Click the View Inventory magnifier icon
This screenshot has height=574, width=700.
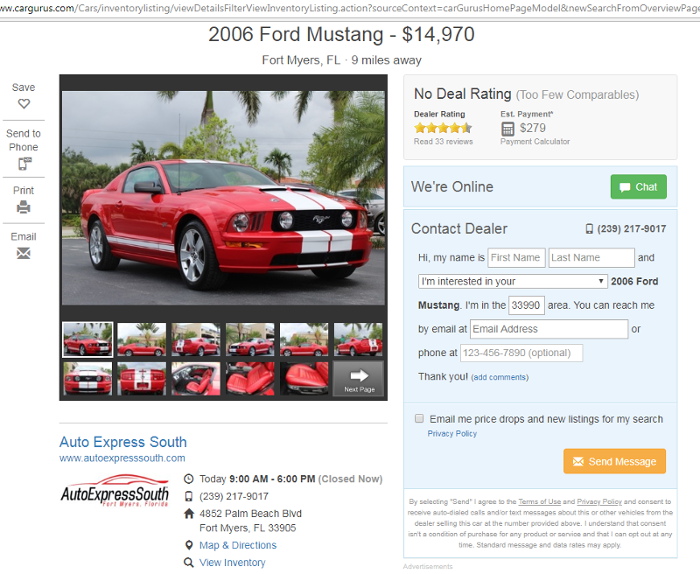click(189, 562)
